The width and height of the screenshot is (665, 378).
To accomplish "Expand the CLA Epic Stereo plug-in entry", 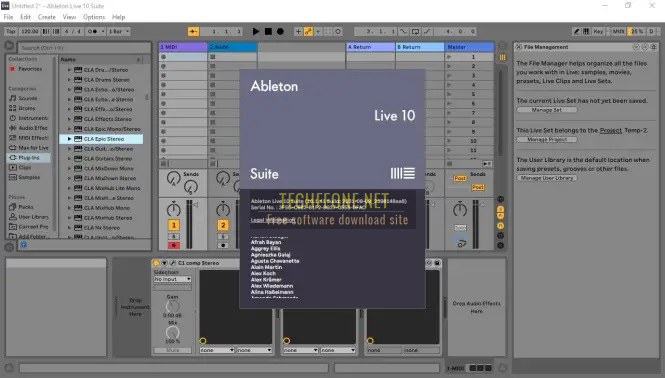I will [70, 139].
